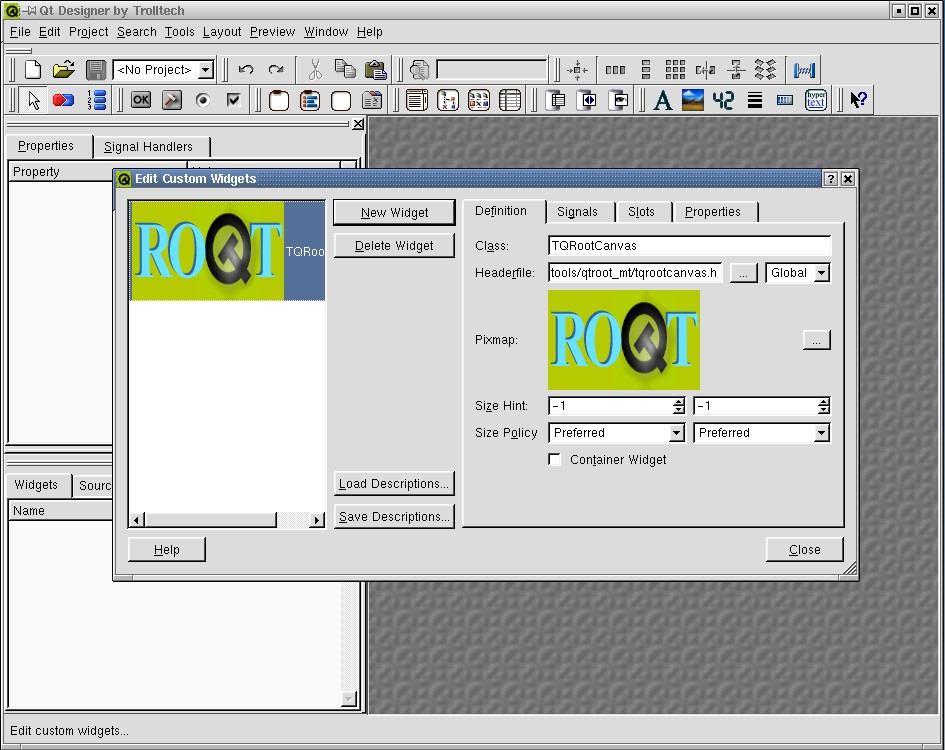Click the New file toolbar icon
This screenshot has width=945, height=750.
coord(33,70)
